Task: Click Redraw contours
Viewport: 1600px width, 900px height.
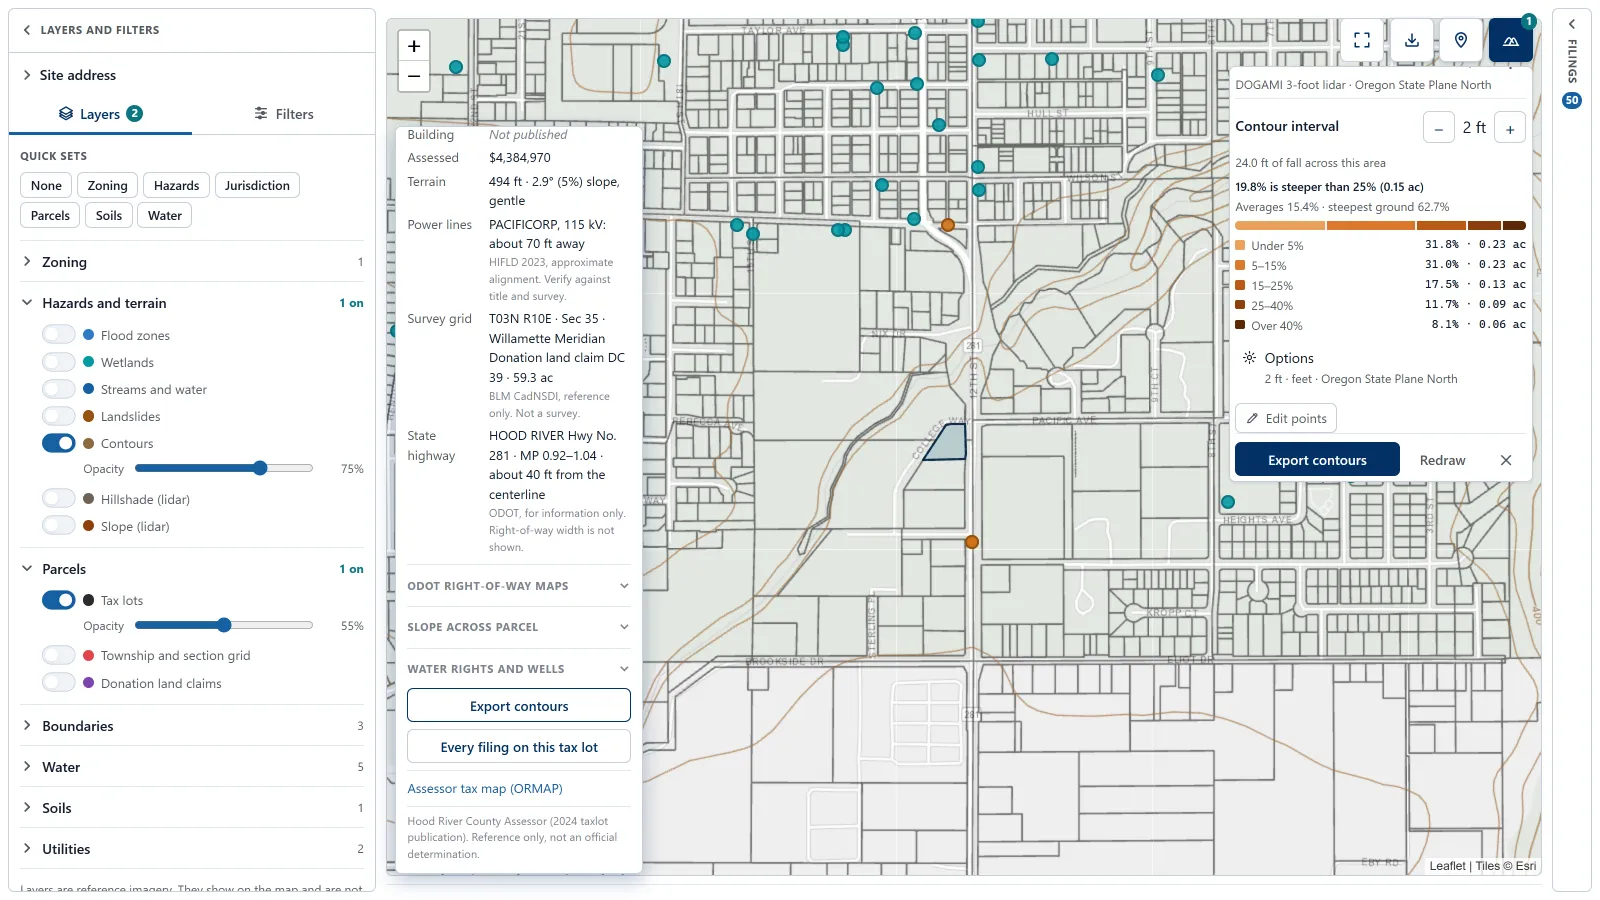Action: (x=1442, y=460)
